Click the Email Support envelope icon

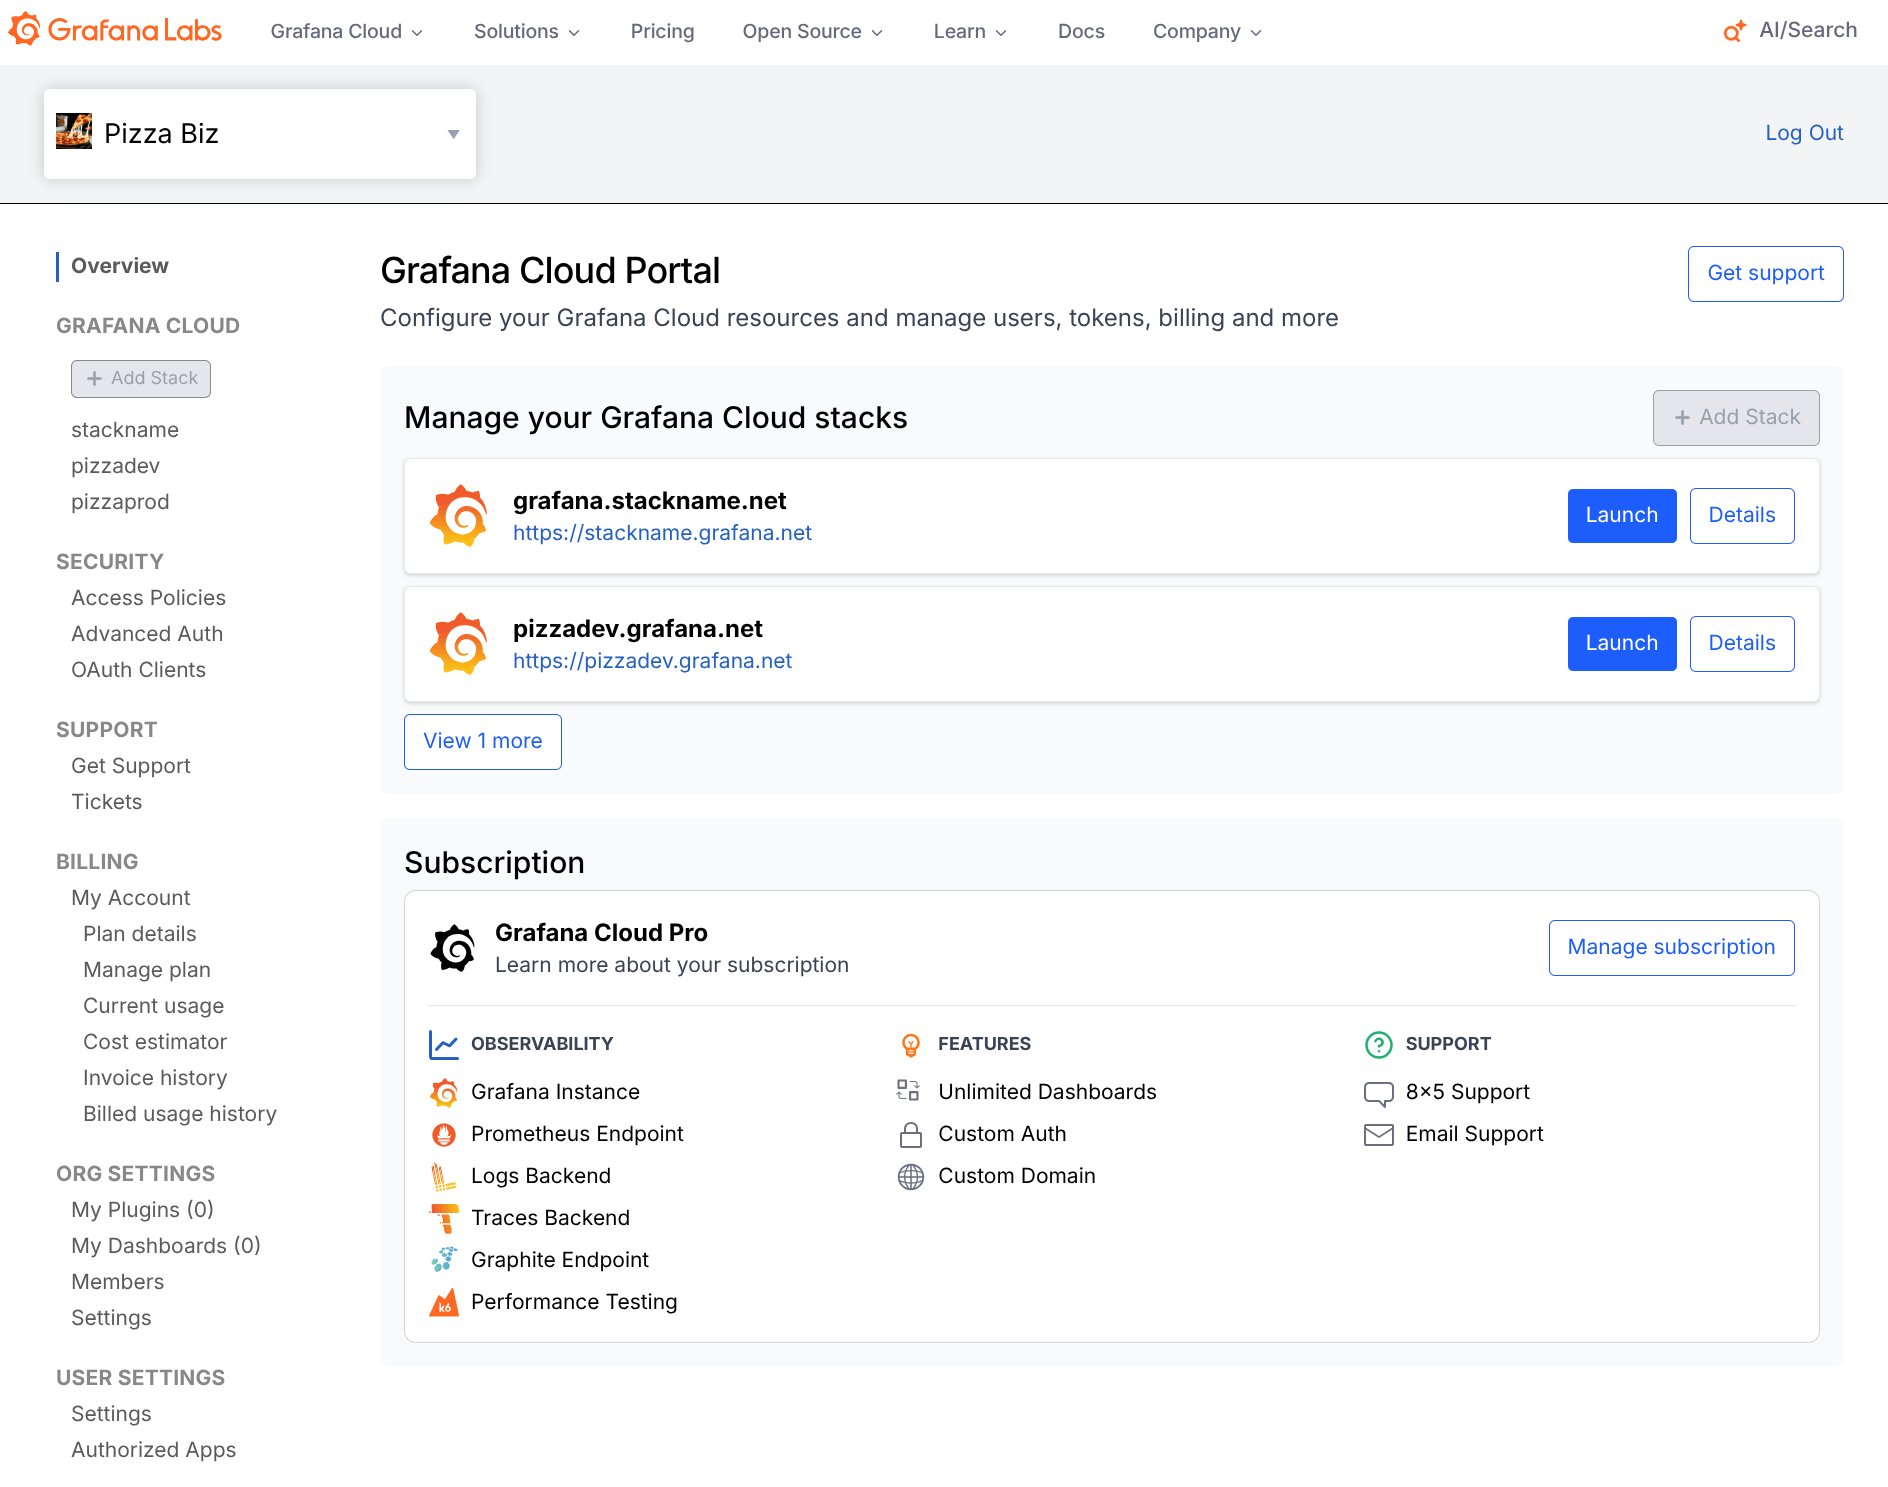coord(1378,1134)
